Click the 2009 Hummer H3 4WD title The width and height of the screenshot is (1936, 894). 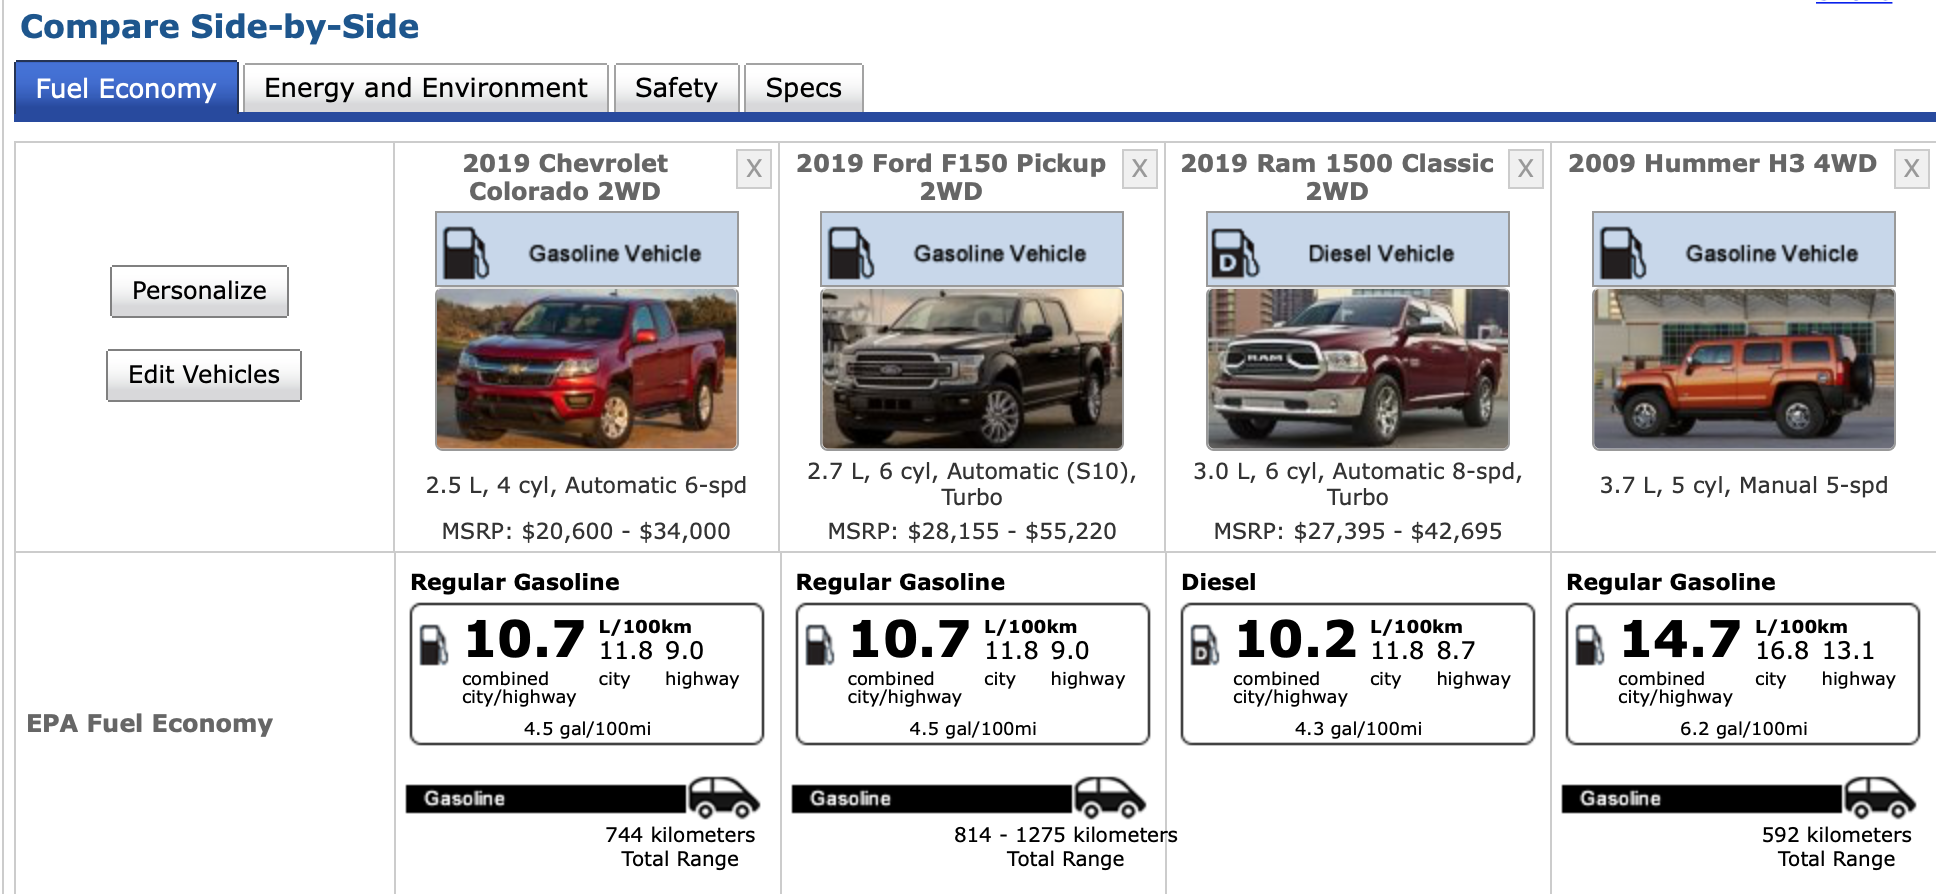click(1722, 163)
